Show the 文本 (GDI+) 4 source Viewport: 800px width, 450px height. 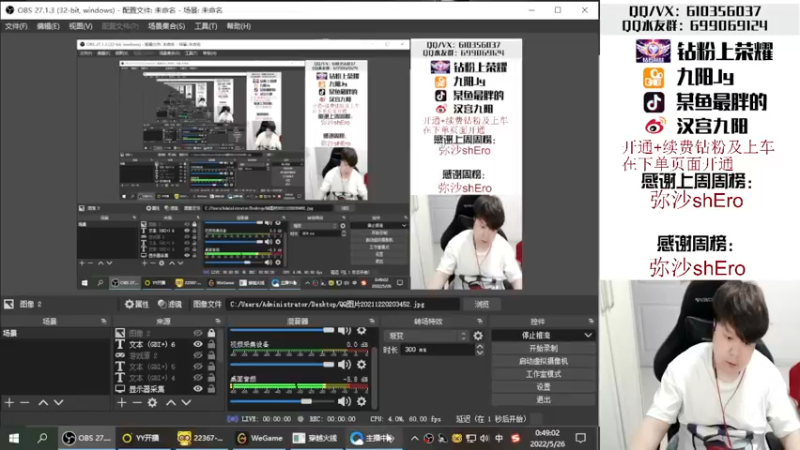(198, 378)
